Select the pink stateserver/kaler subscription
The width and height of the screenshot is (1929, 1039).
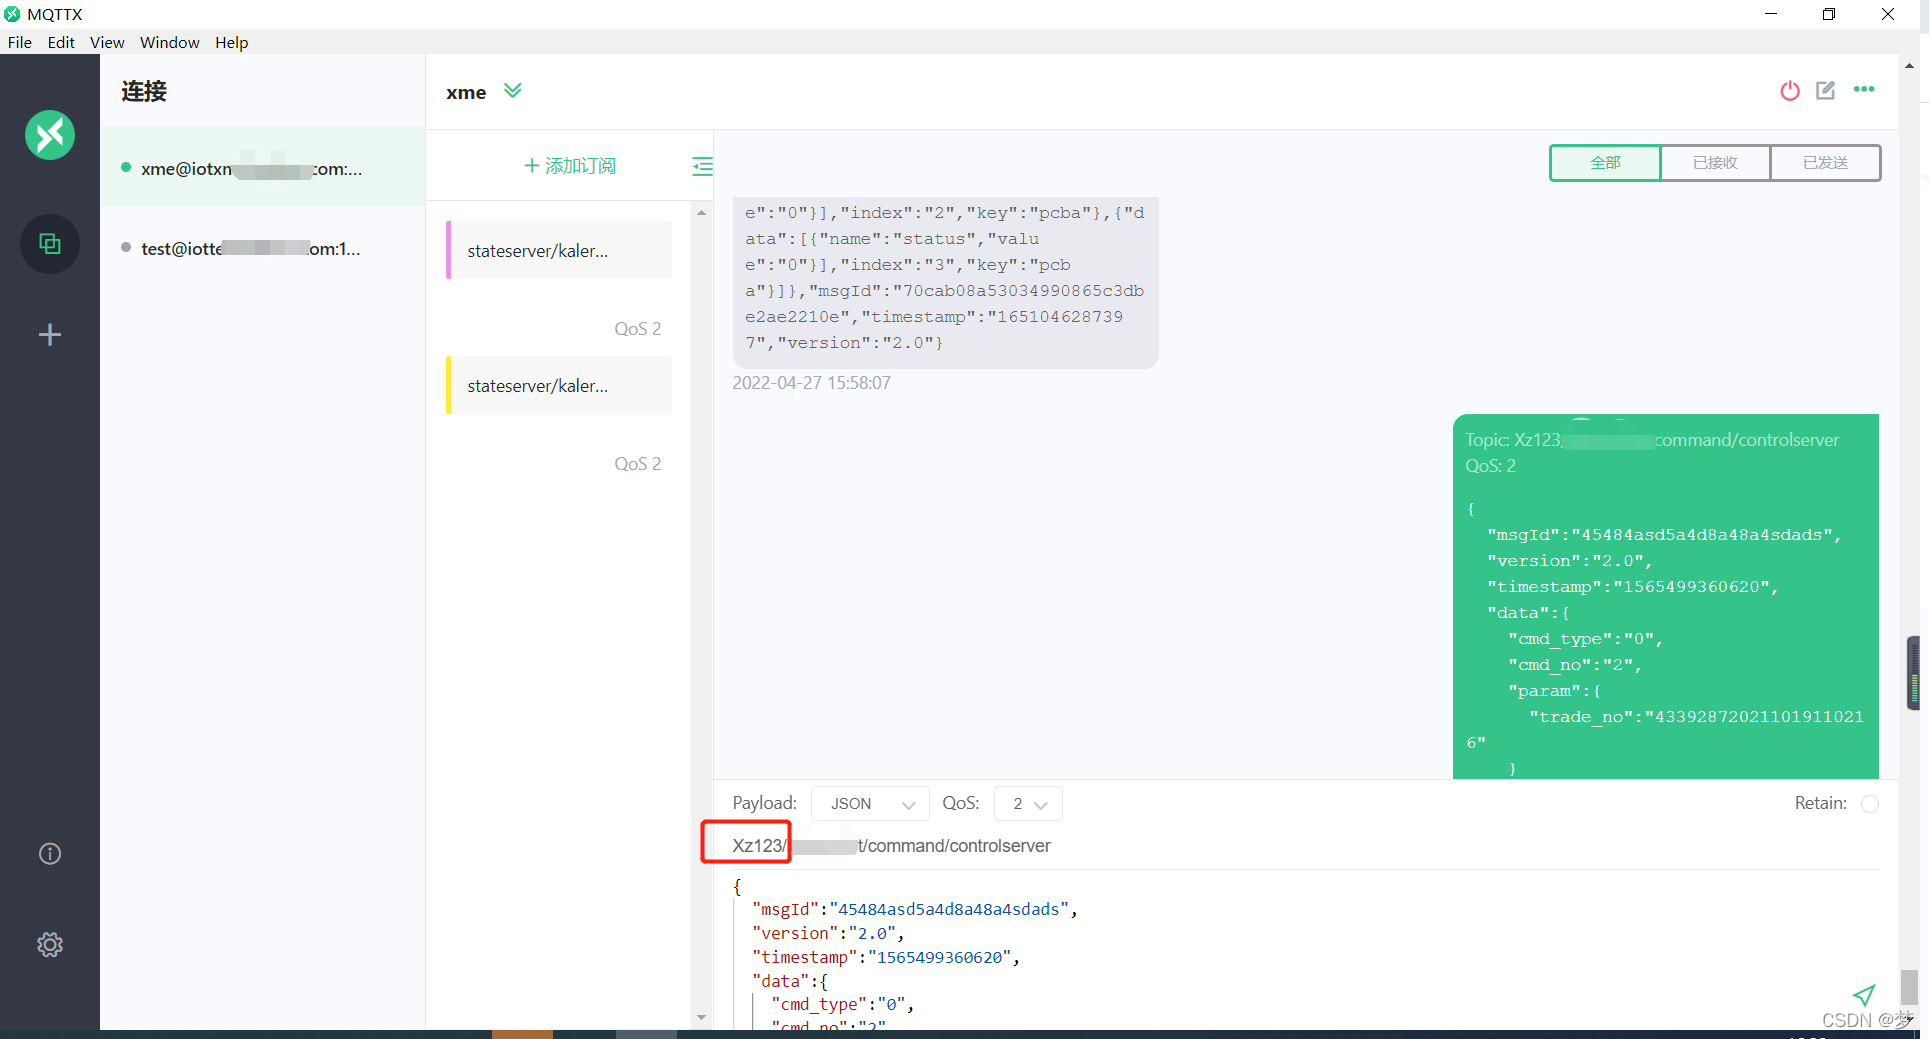coord(559,250)
